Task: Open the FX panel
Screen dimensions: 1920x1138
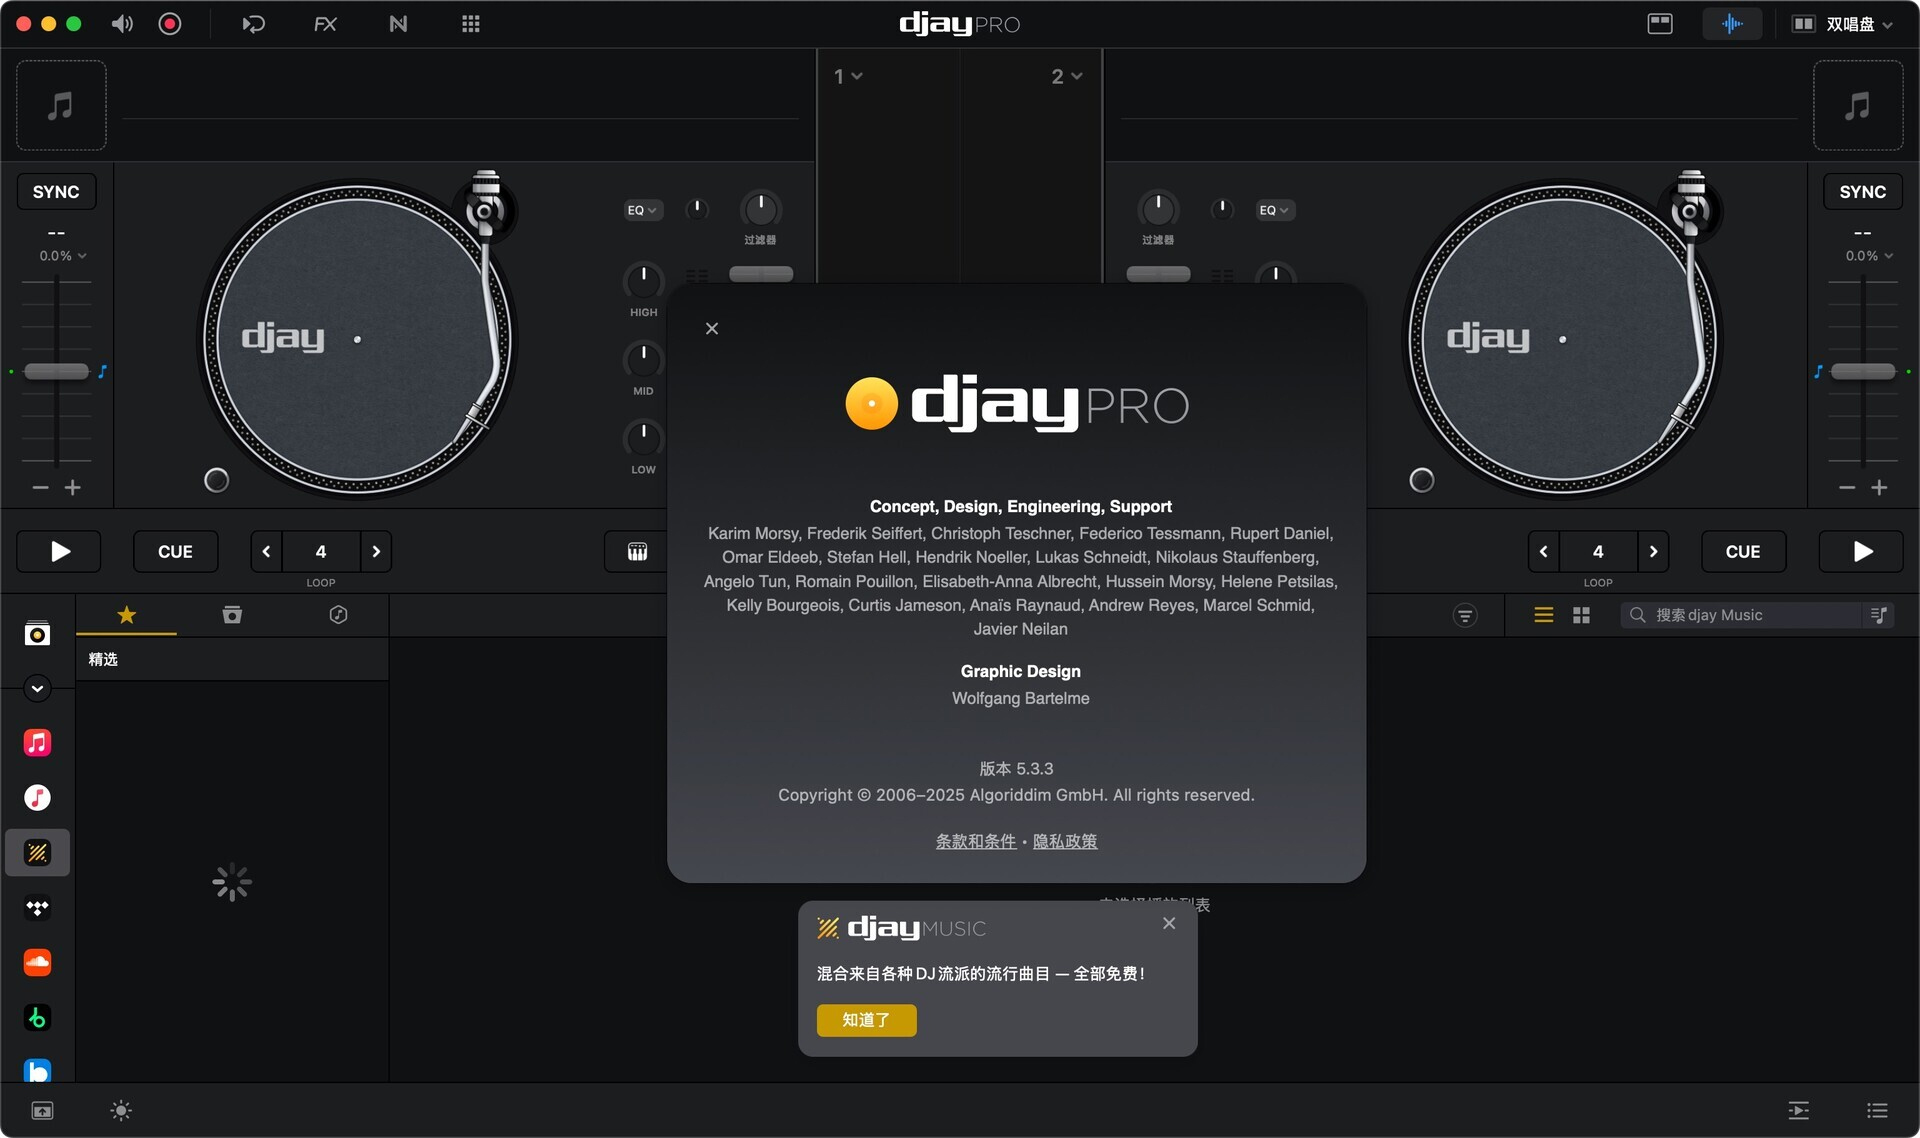Action: click(x=325, y=24)
